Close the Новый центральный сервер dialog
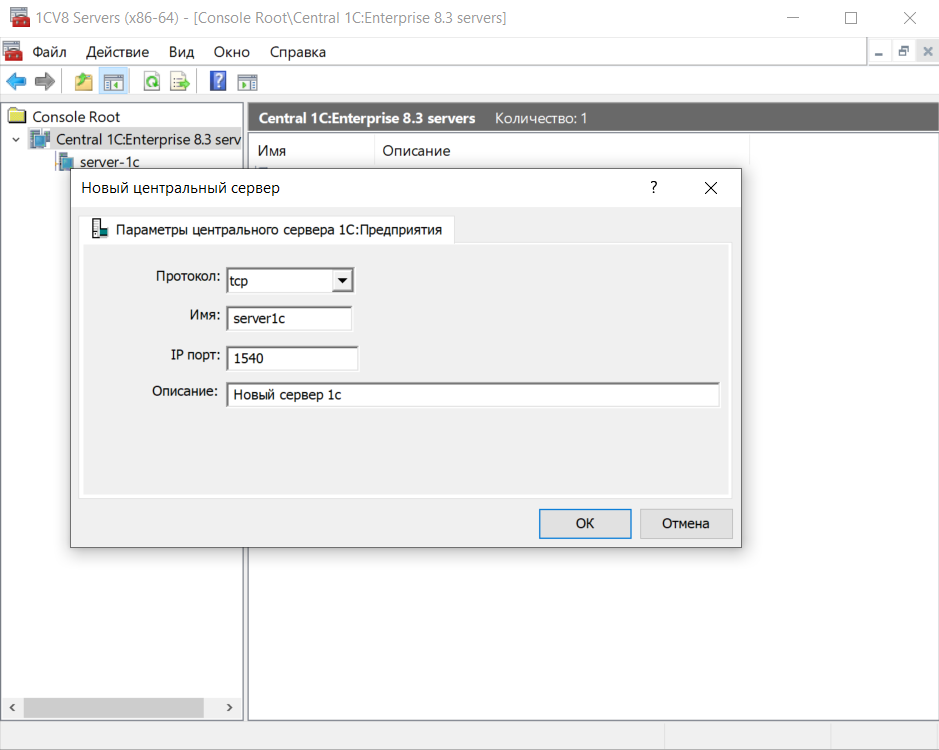Image resolution: width=939 pixels, height=750 pixels. pos(711,188)
